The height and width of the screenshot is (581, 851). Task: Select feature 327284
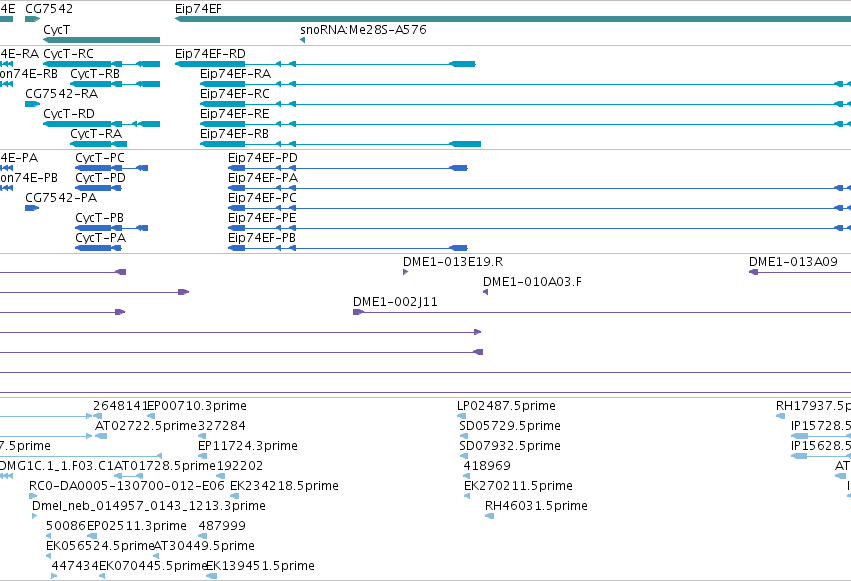tap(202, 436)
